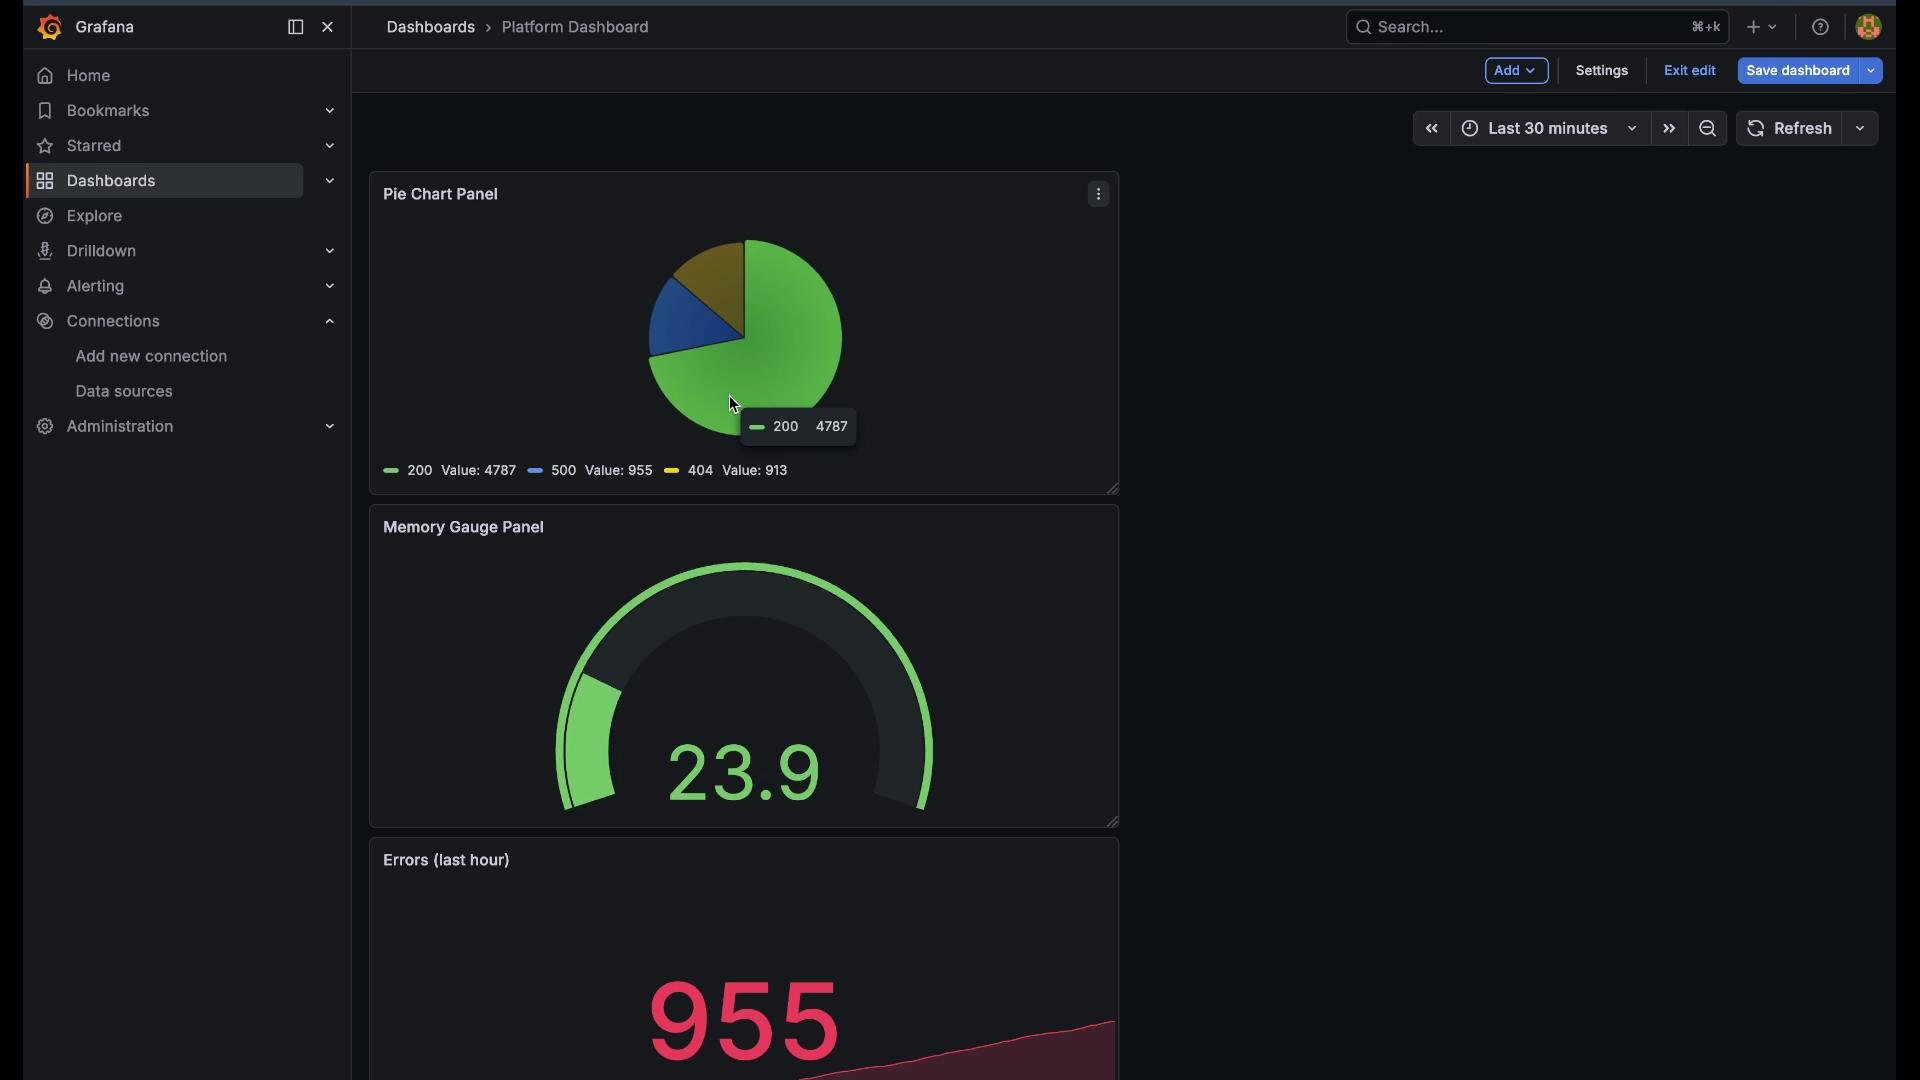Open Pie Chart Panel menu dots
Image resolution: width=1920 pixels, height=1080 pixels.
(1099, 195)
